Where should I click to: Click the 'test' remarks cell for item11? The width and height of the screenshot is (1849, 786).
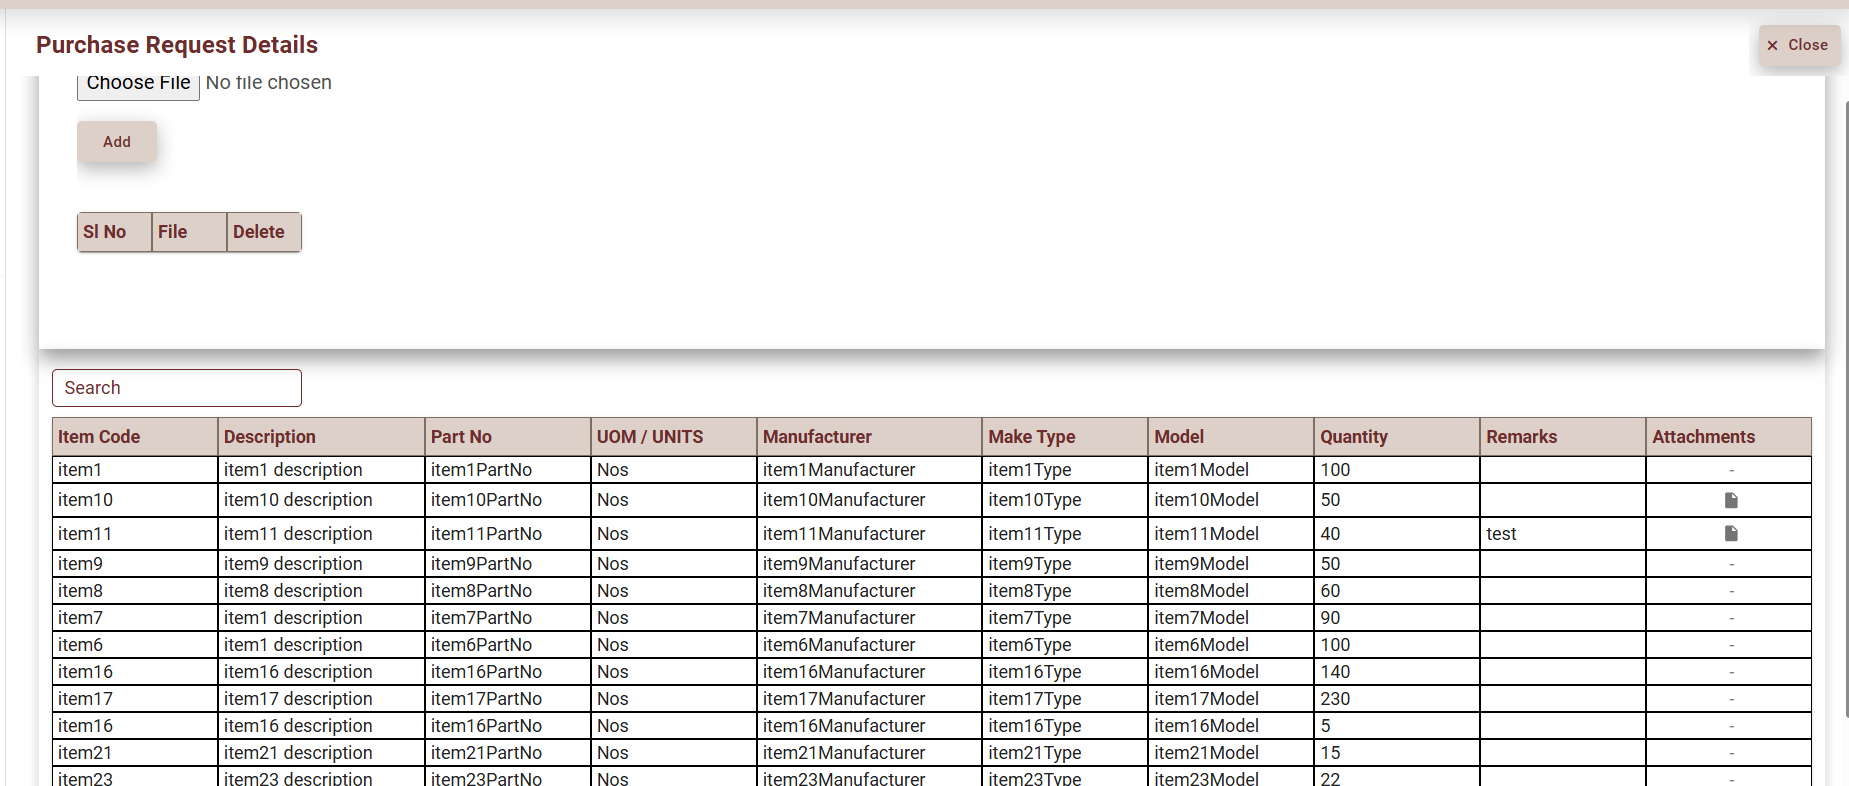(x=1501, y=534)
